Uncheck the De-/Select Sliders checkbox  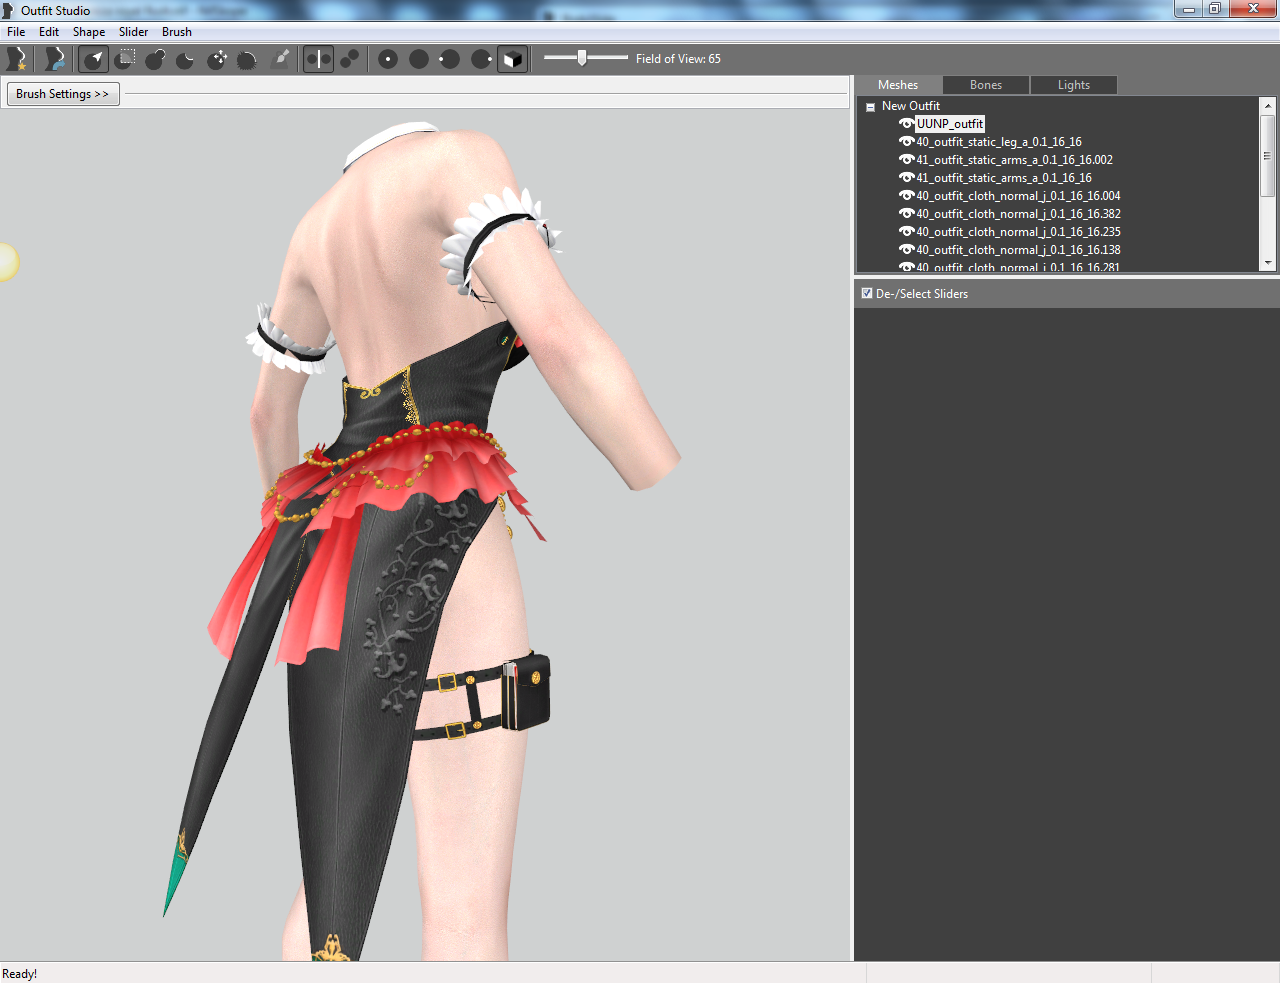(867, 293)
